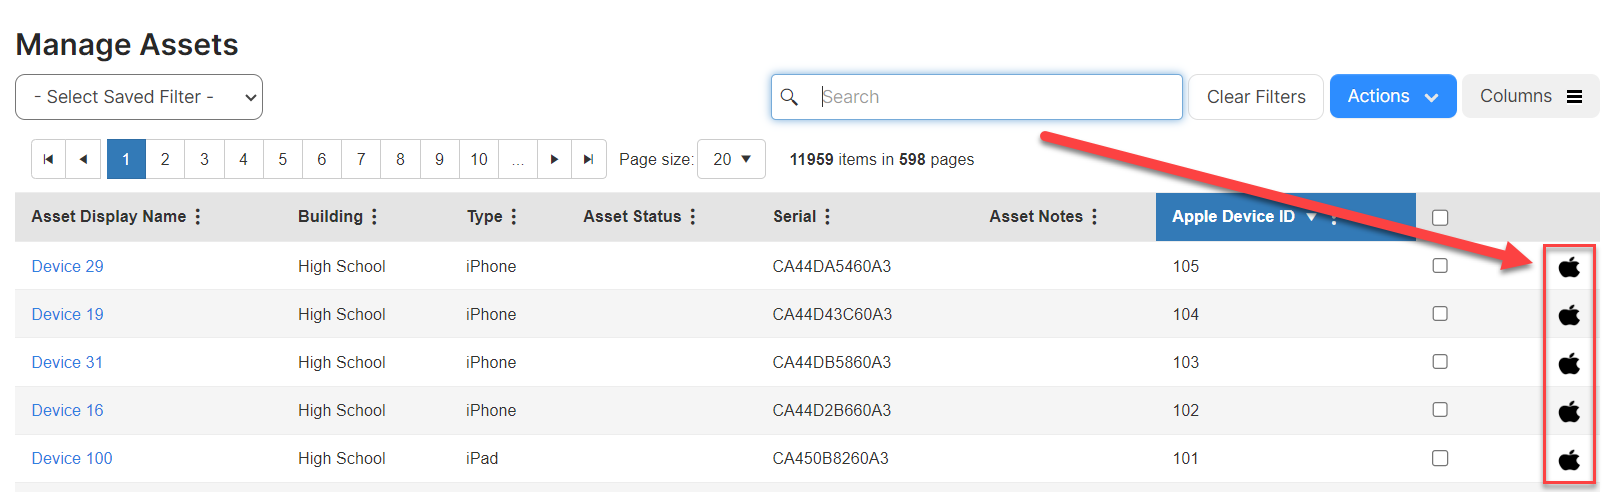
Task: Go to page 5 in pagination
Action: (283, 159)
